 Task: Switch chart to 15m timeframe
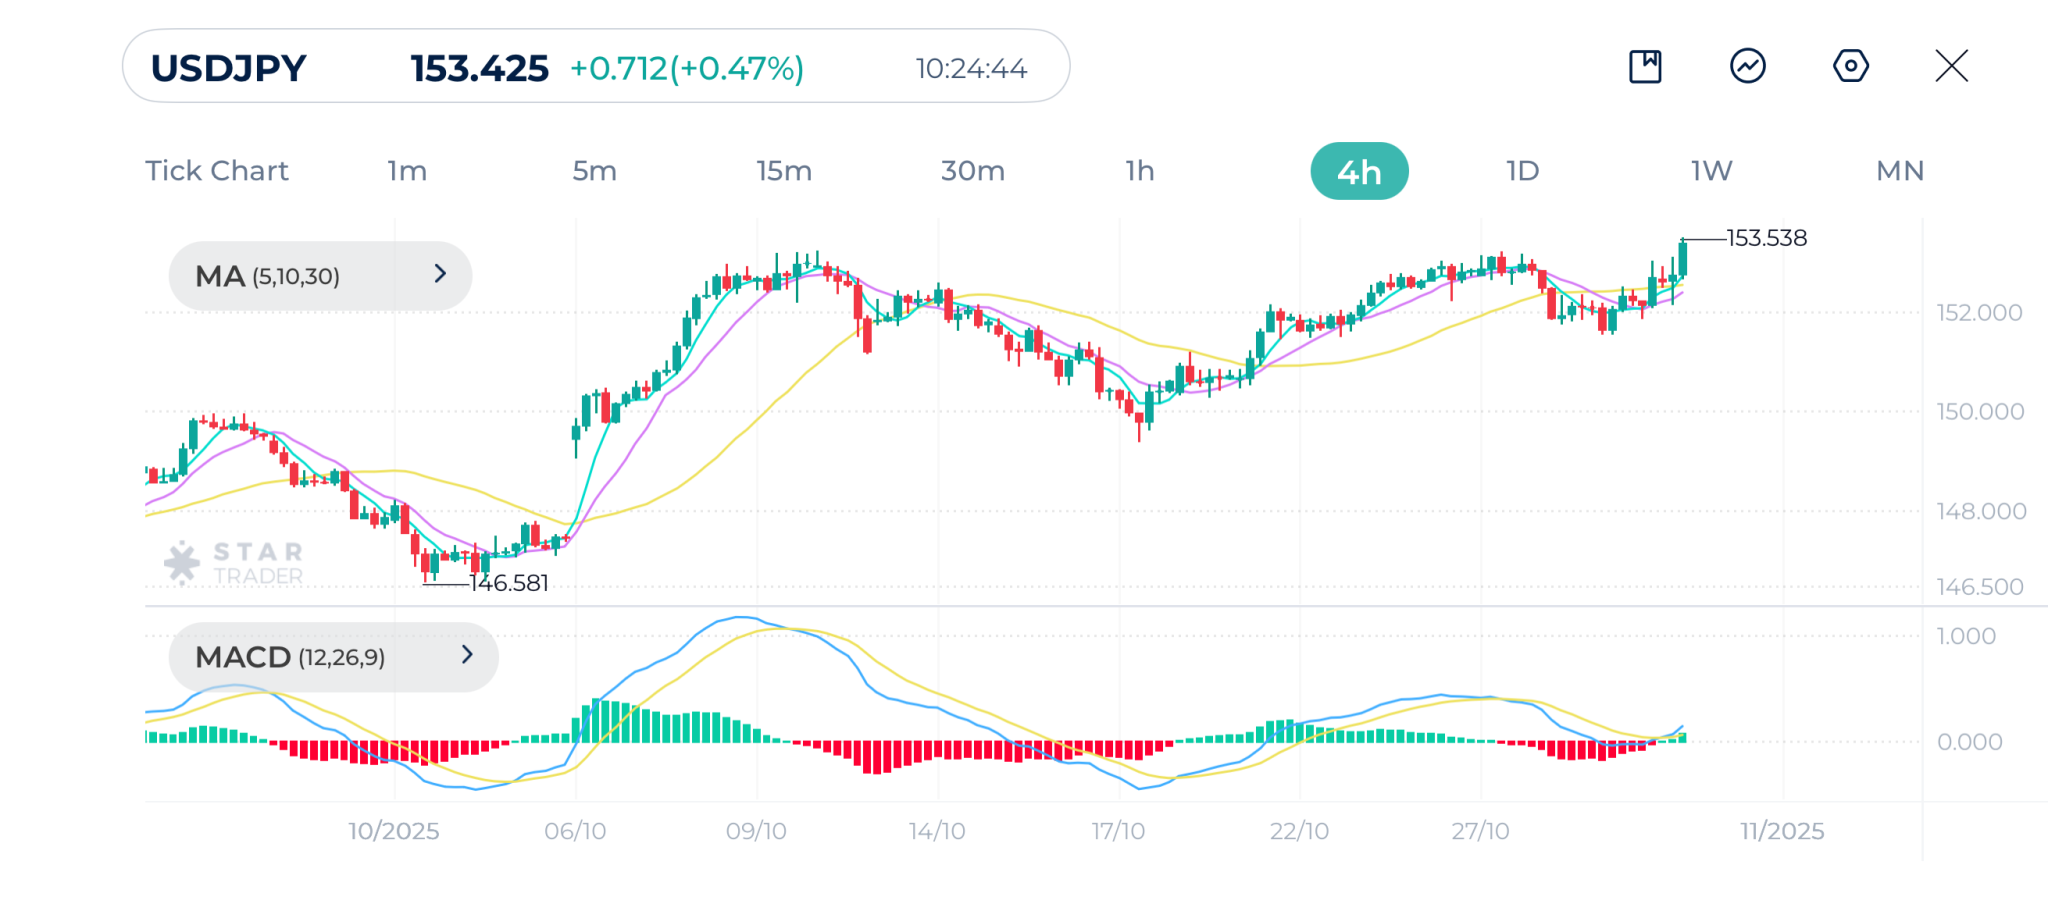784,171
